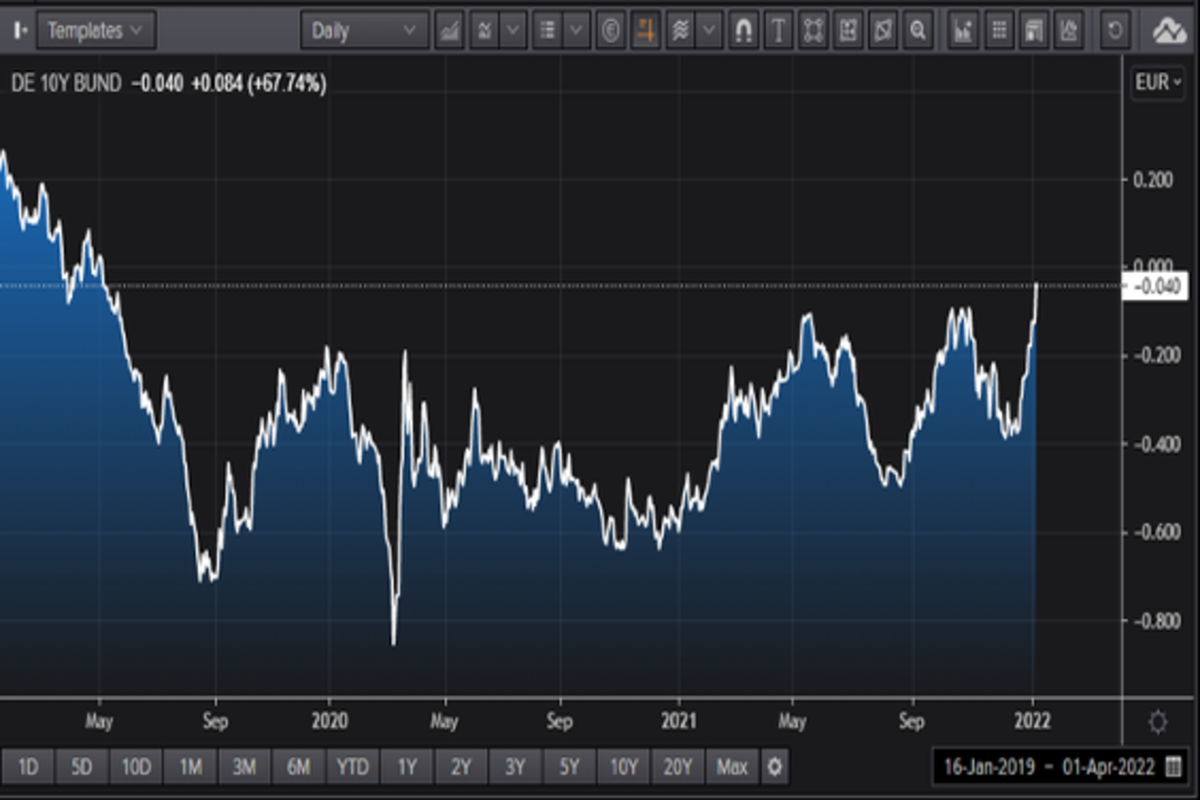
Task: Open the Templates dropdown
Action: click(96, 31)
